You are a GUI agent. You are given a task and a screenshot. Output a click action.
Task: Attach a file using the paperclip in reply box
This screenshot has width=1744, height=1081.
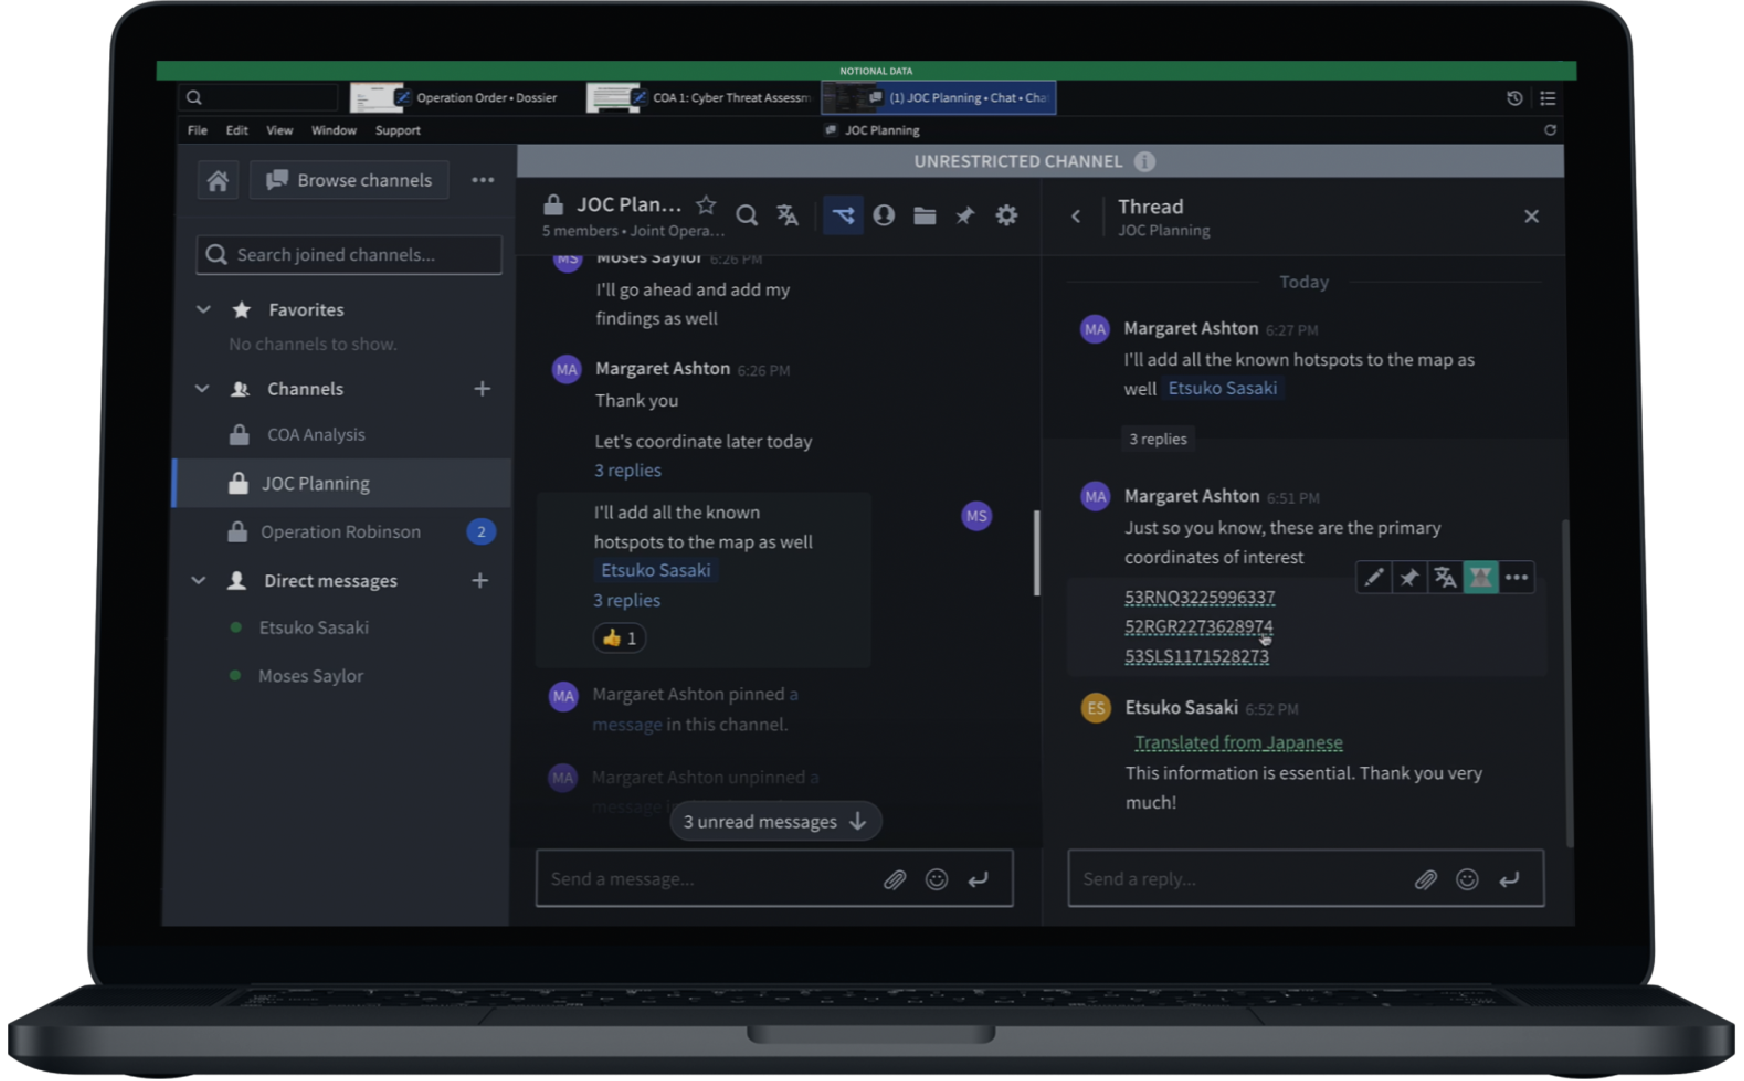[x=1427, y=879]
